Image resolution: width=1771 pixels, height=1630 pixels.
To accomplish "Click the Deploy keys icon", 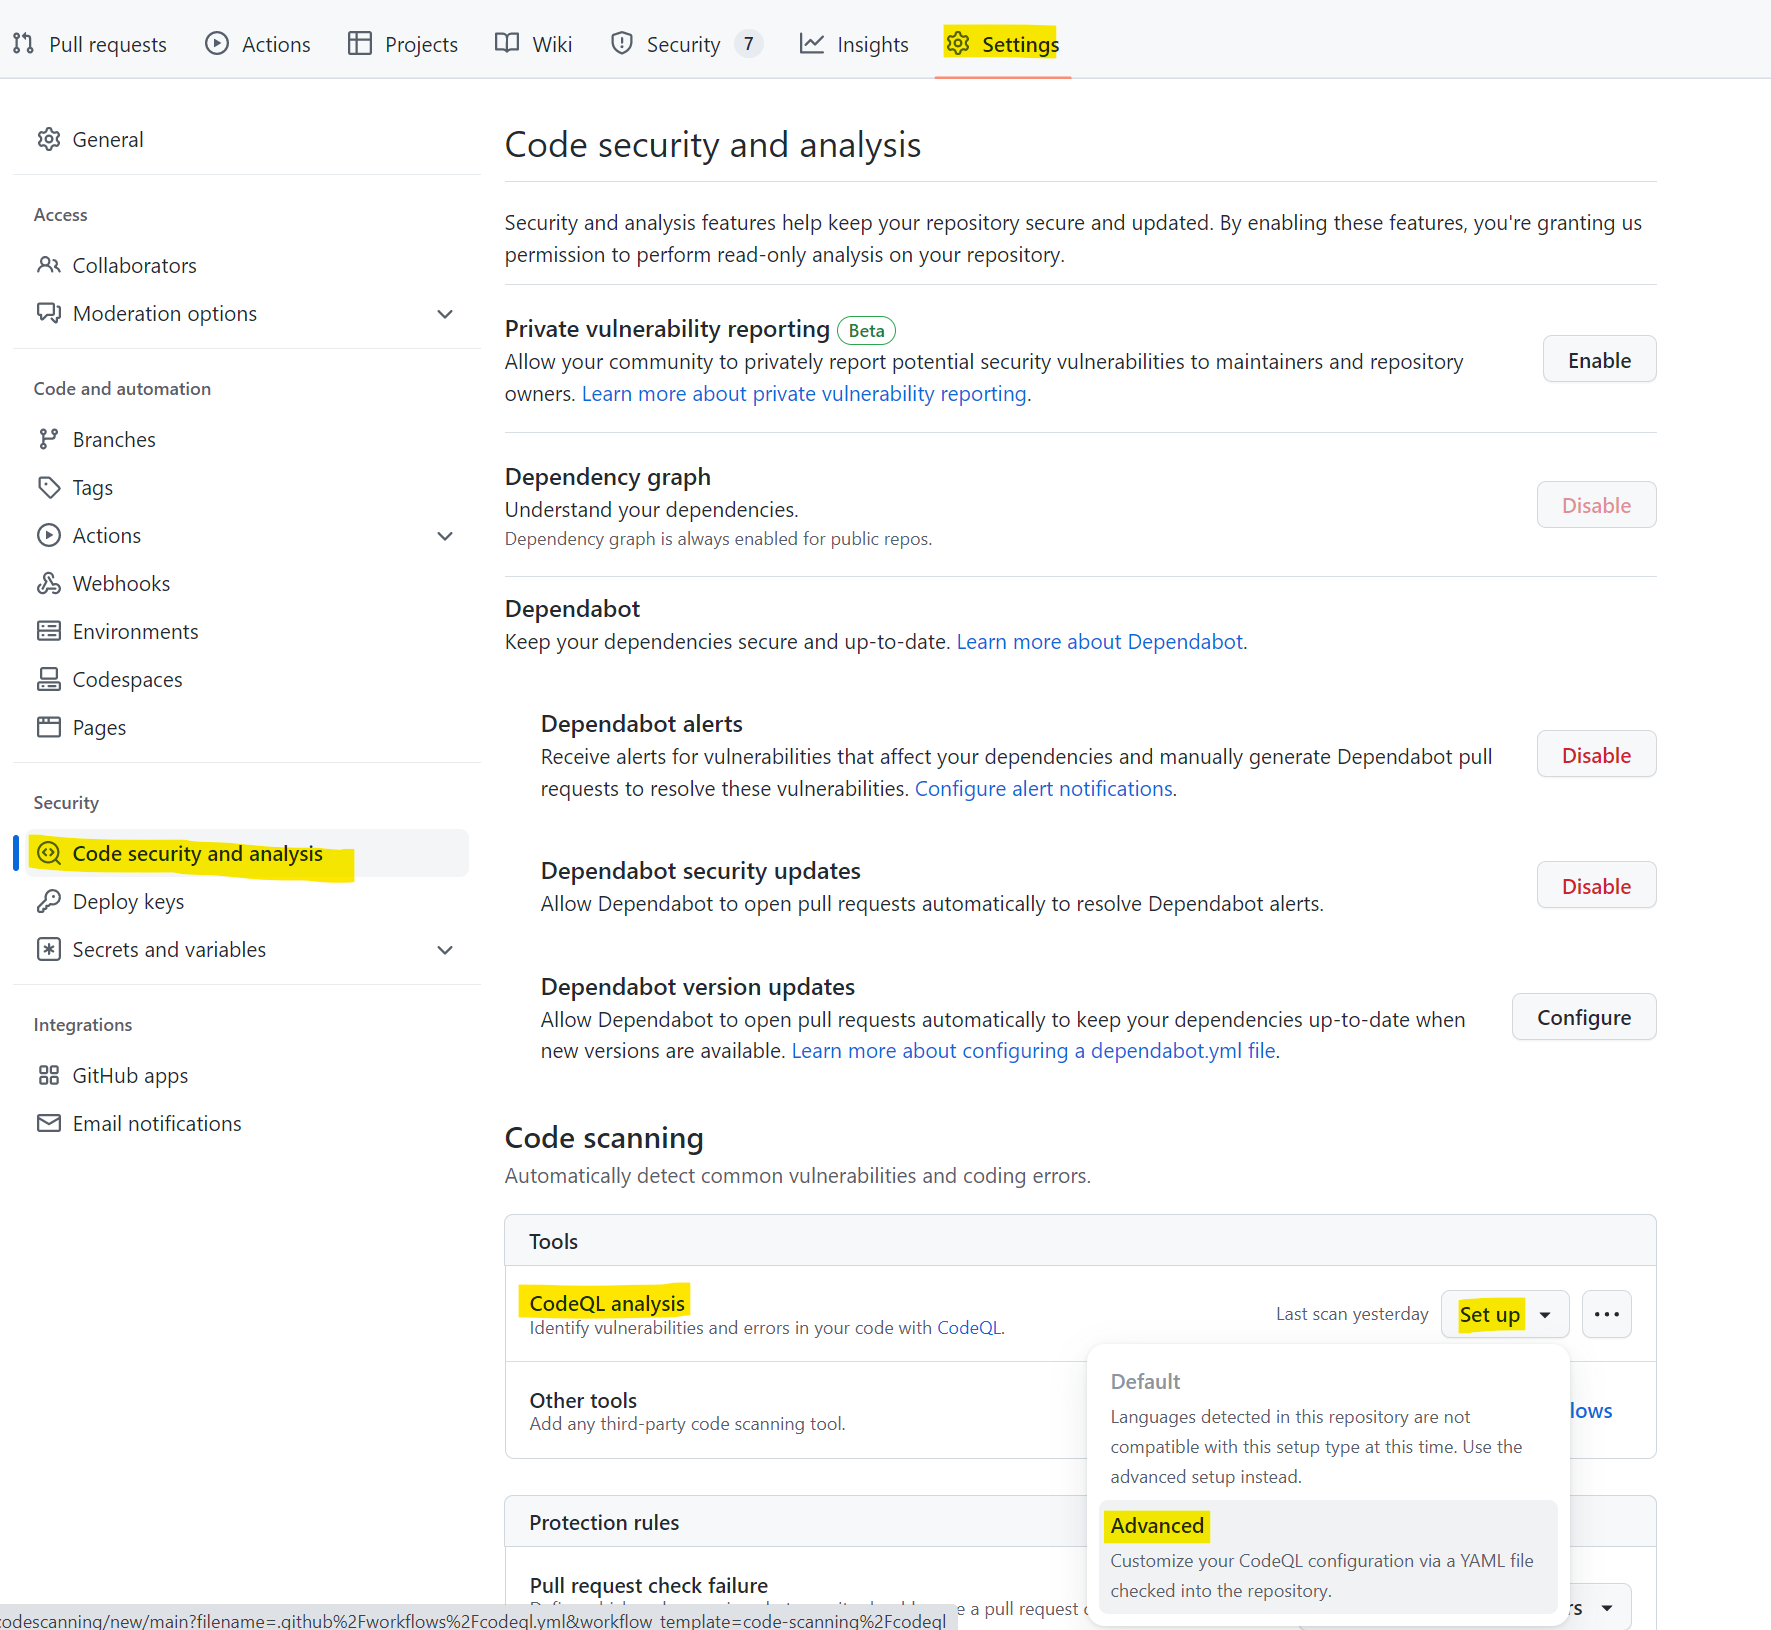I will coord(49,901).
